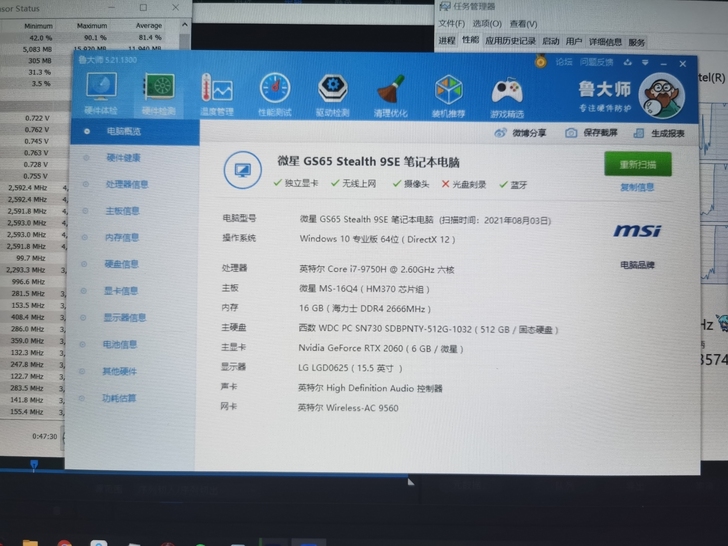Open 清理优化 cleanup optimization broom icon
Viewport: 728px width, 546px height.
390,95
